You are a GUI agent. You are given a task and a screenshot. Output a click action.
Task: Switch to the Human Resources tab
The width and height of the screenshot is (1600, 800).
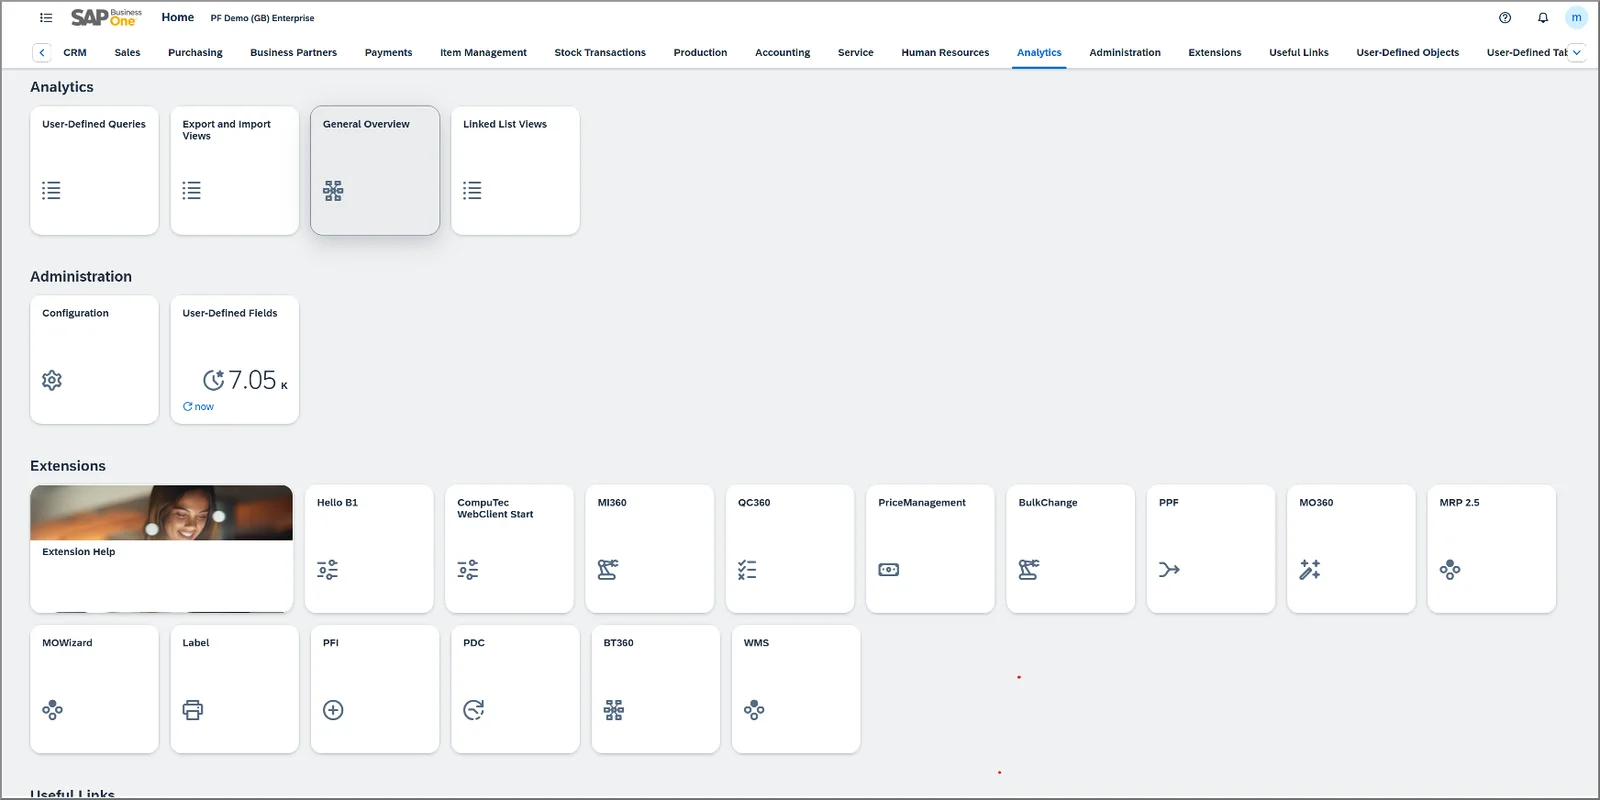coord(945,53)
